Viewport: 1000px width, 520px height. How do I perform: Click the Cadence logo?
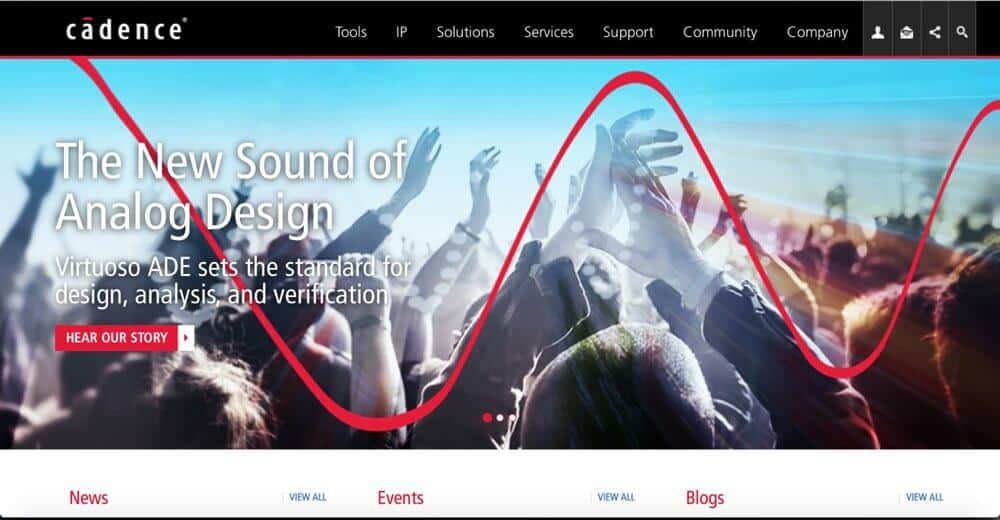[126, 29]
